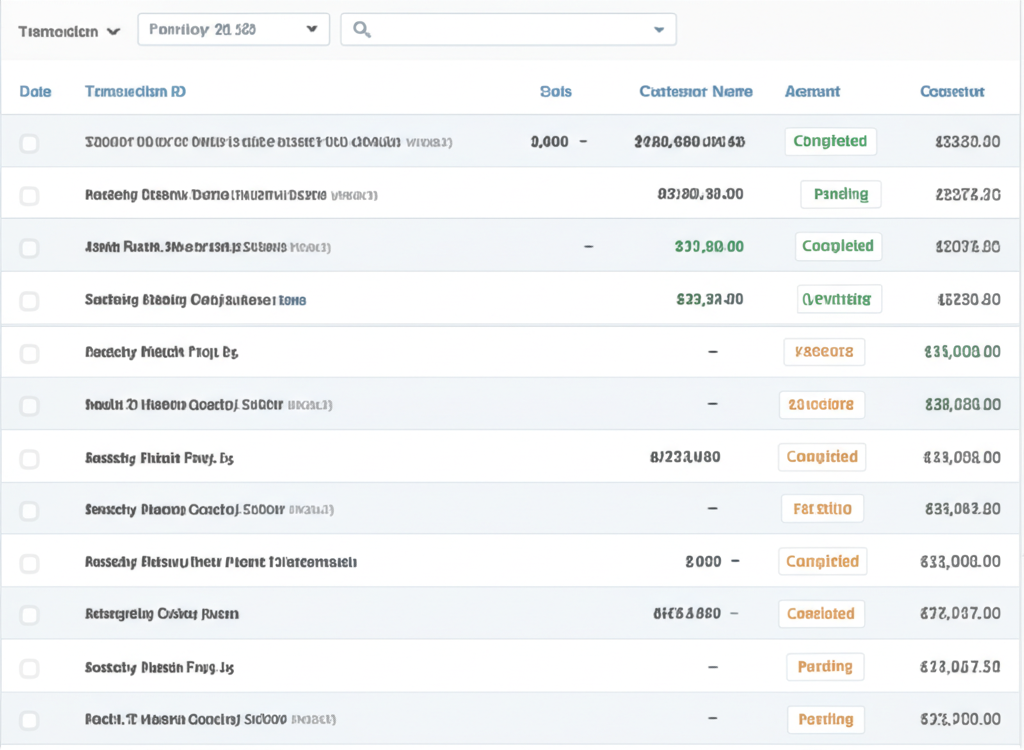1024x750 pixels.
Task: Click the green value 330,80.00
Action: tap(709, 247)
